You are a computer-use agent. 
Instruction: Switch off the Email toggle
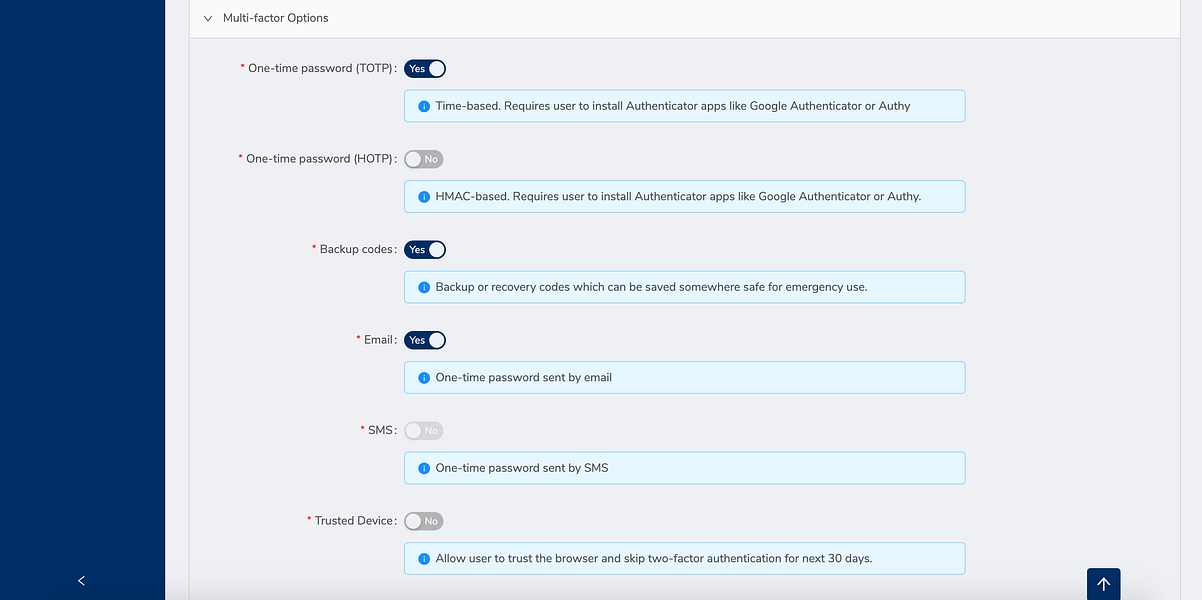coord(425,340)
